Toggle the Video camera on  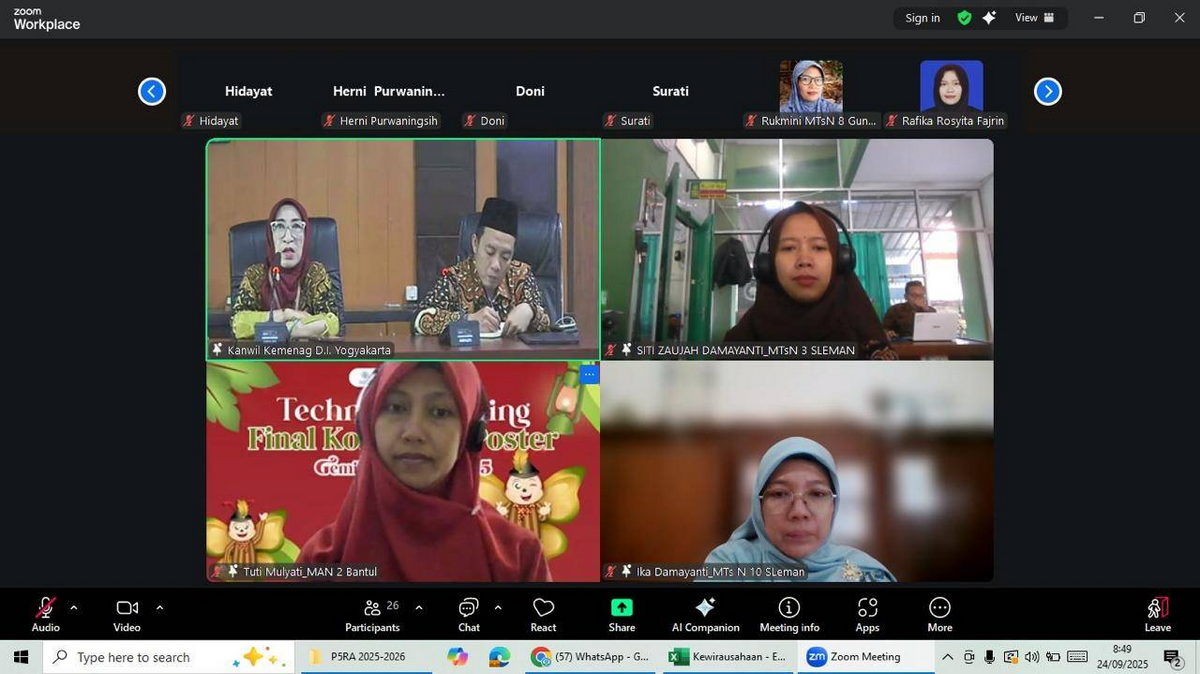[127, 614]
